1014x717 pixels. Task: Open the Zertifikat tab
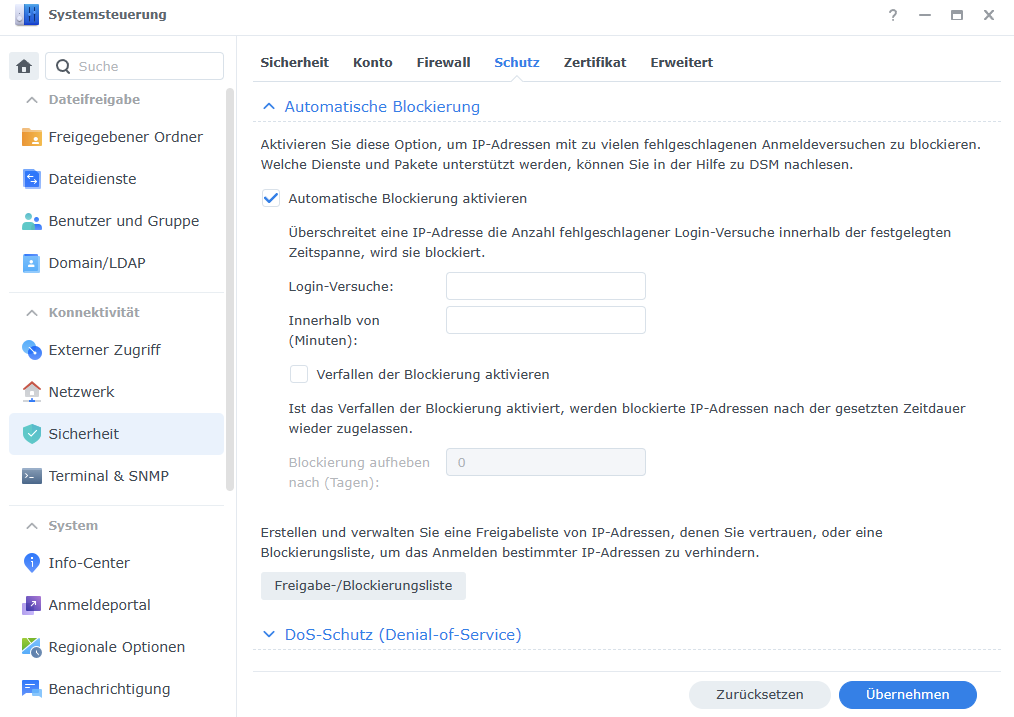click(594, 62)
